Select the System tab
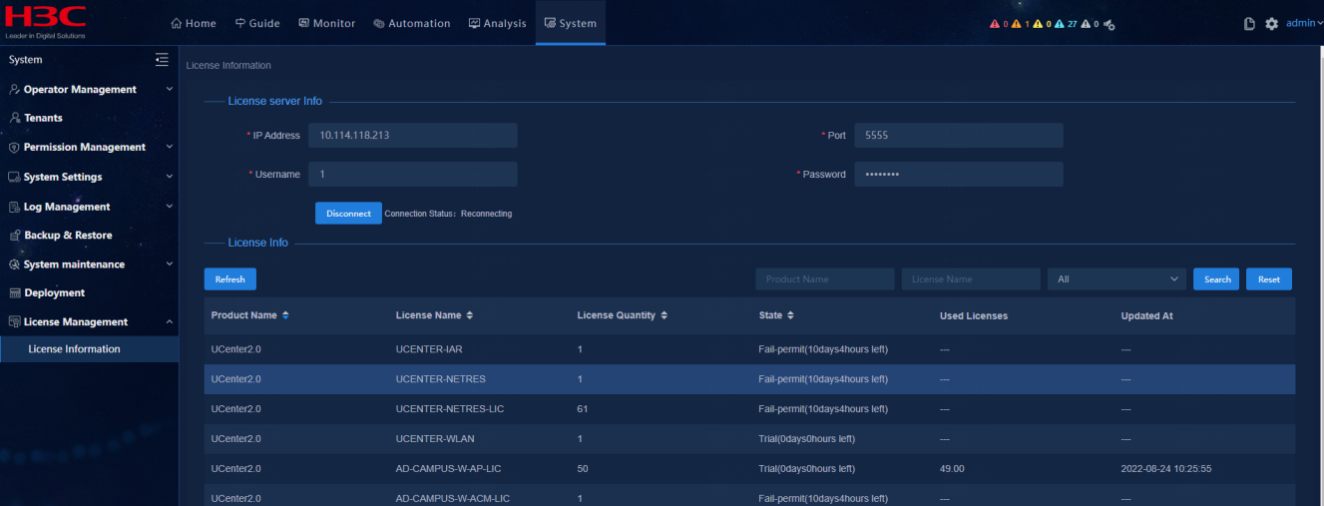 coord(570,23)
